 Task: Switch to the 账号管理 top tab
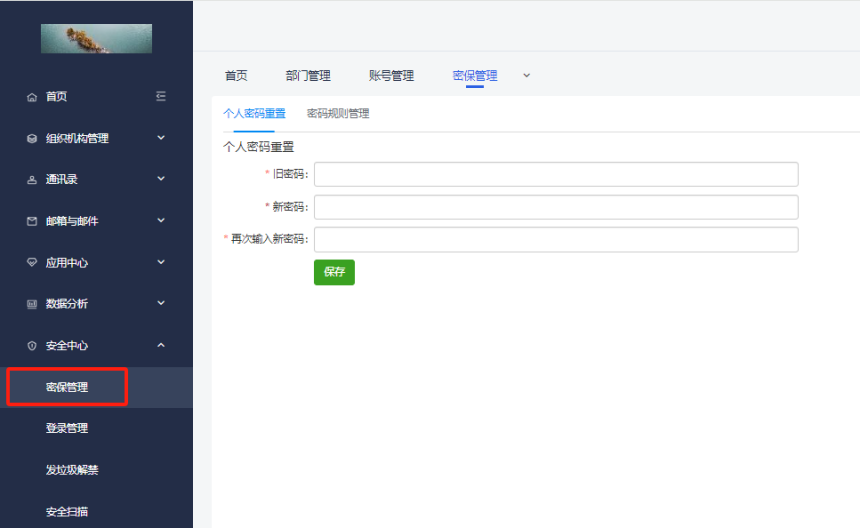tap(392, 76)
